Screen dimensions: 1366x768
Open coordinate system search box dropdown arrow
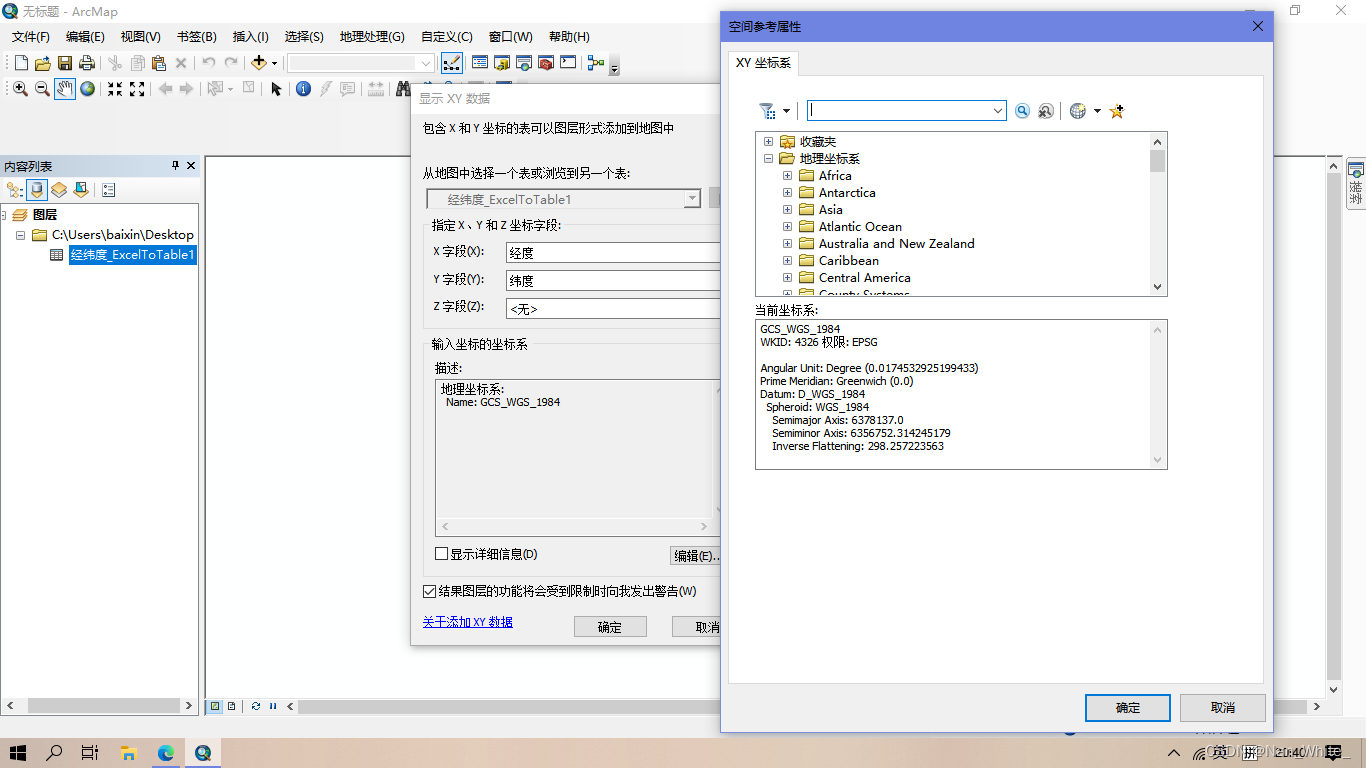(x=998, y=111)
